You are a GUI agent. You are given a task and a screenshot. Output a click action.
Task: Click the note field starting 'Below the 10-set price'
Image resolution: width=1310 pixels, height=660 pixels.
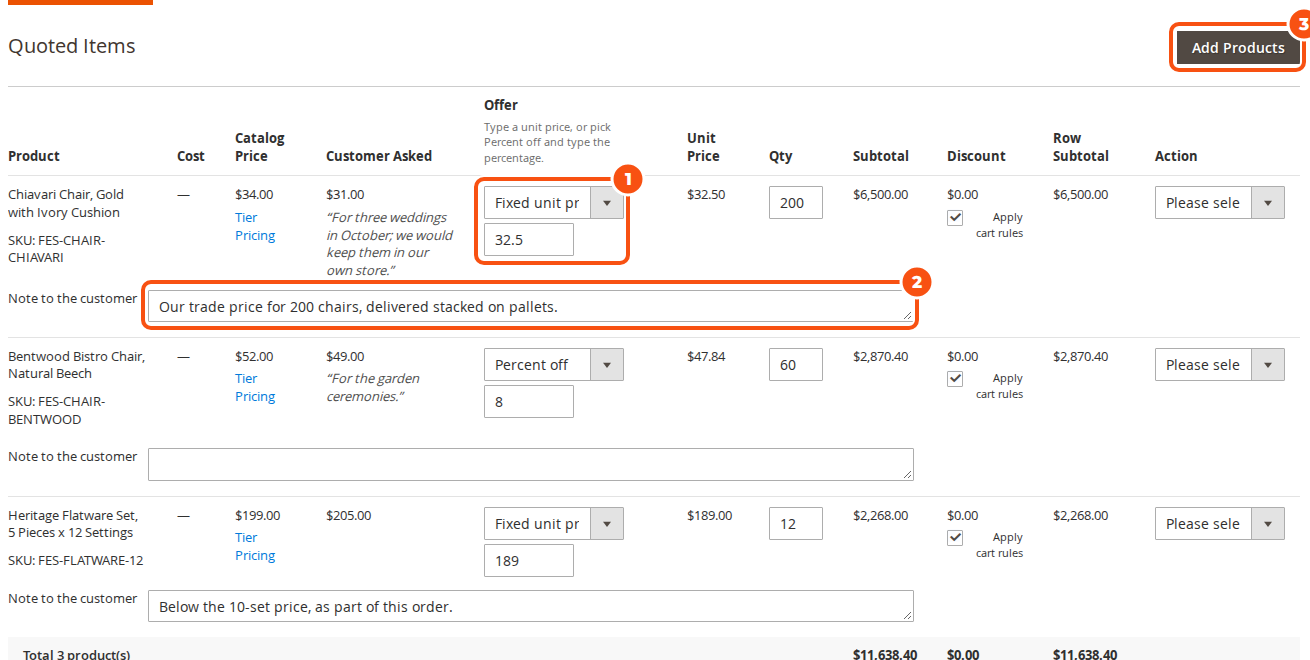click(x=531, y=606)
